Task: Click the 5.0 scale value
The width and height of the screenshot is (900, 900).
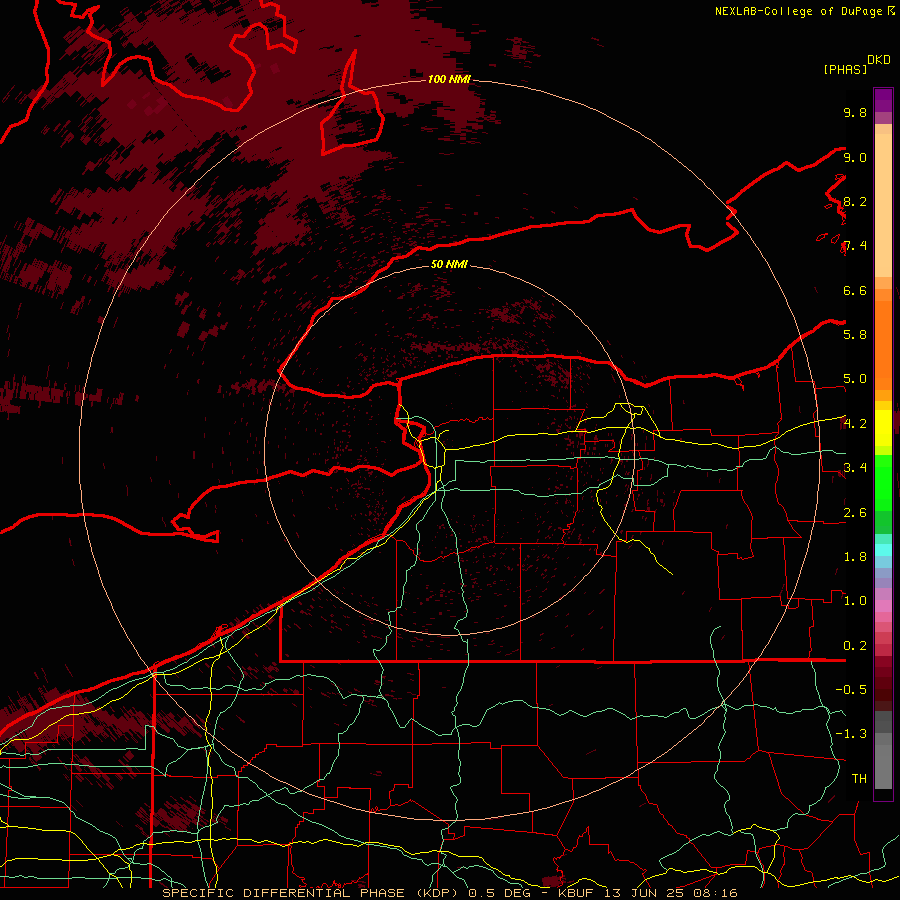Action: (x=855, y=379)
